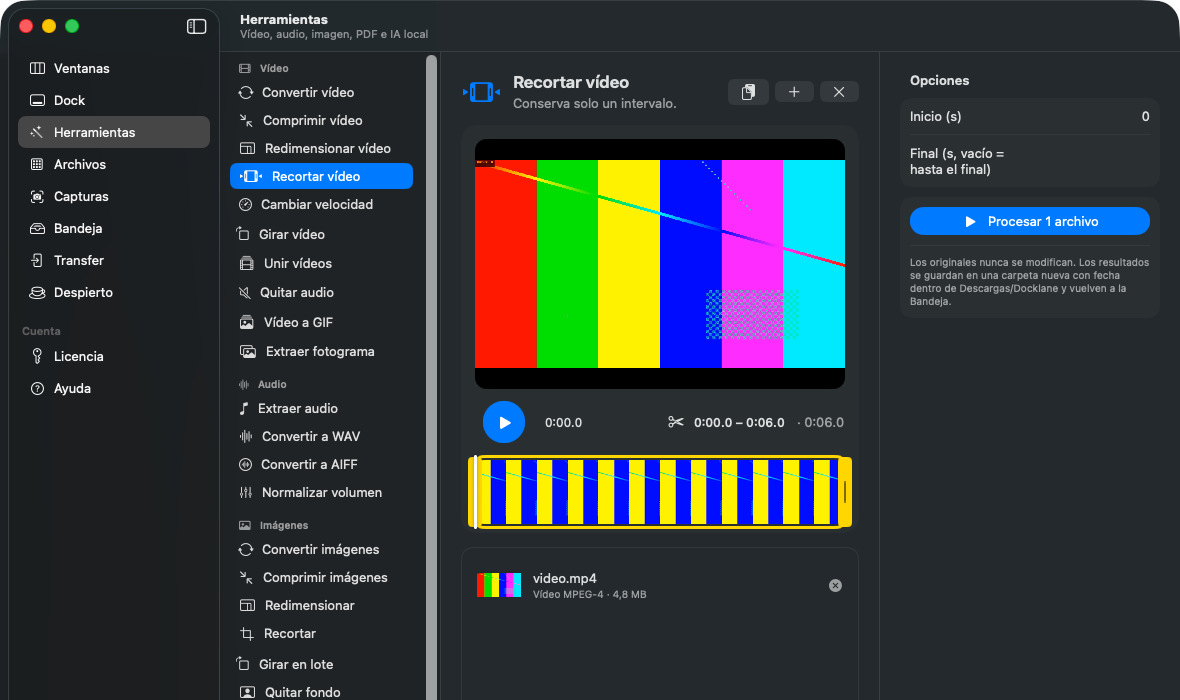
Task: Play the video preview
Action: 503,422
